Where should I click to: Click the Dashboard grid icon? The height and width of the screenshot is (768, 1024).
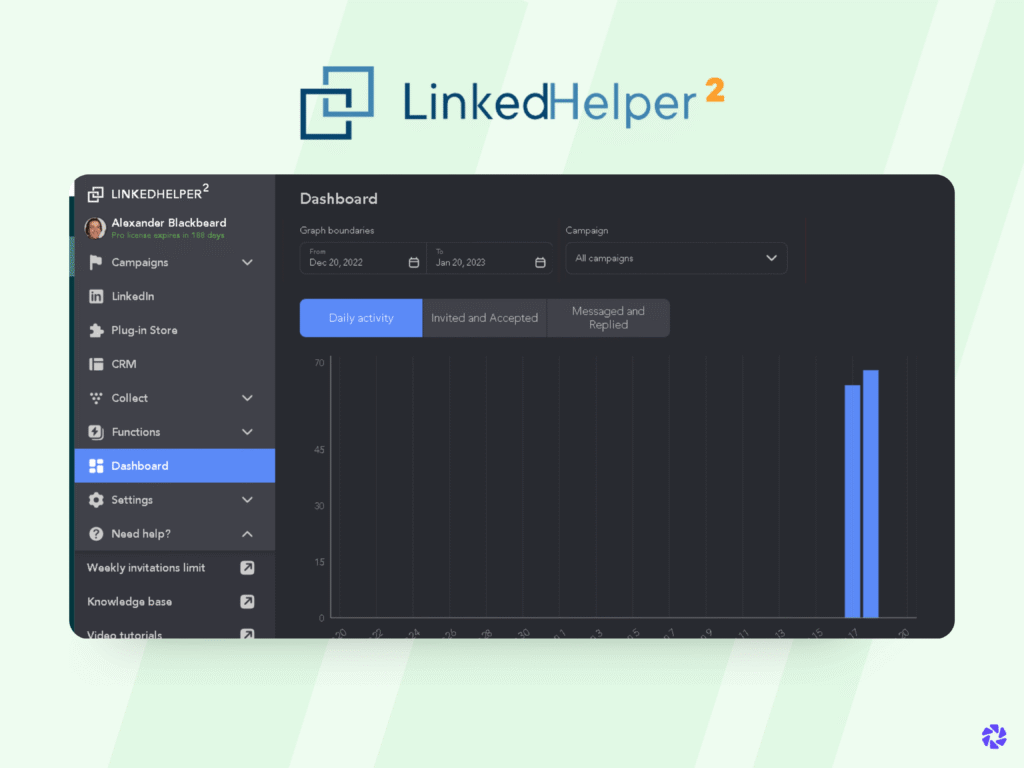pos(95,465)
